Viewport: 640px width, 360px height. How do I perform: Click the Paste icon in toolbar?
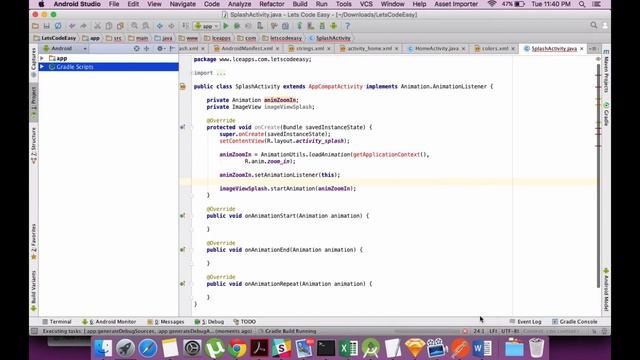tap(120, 26)
